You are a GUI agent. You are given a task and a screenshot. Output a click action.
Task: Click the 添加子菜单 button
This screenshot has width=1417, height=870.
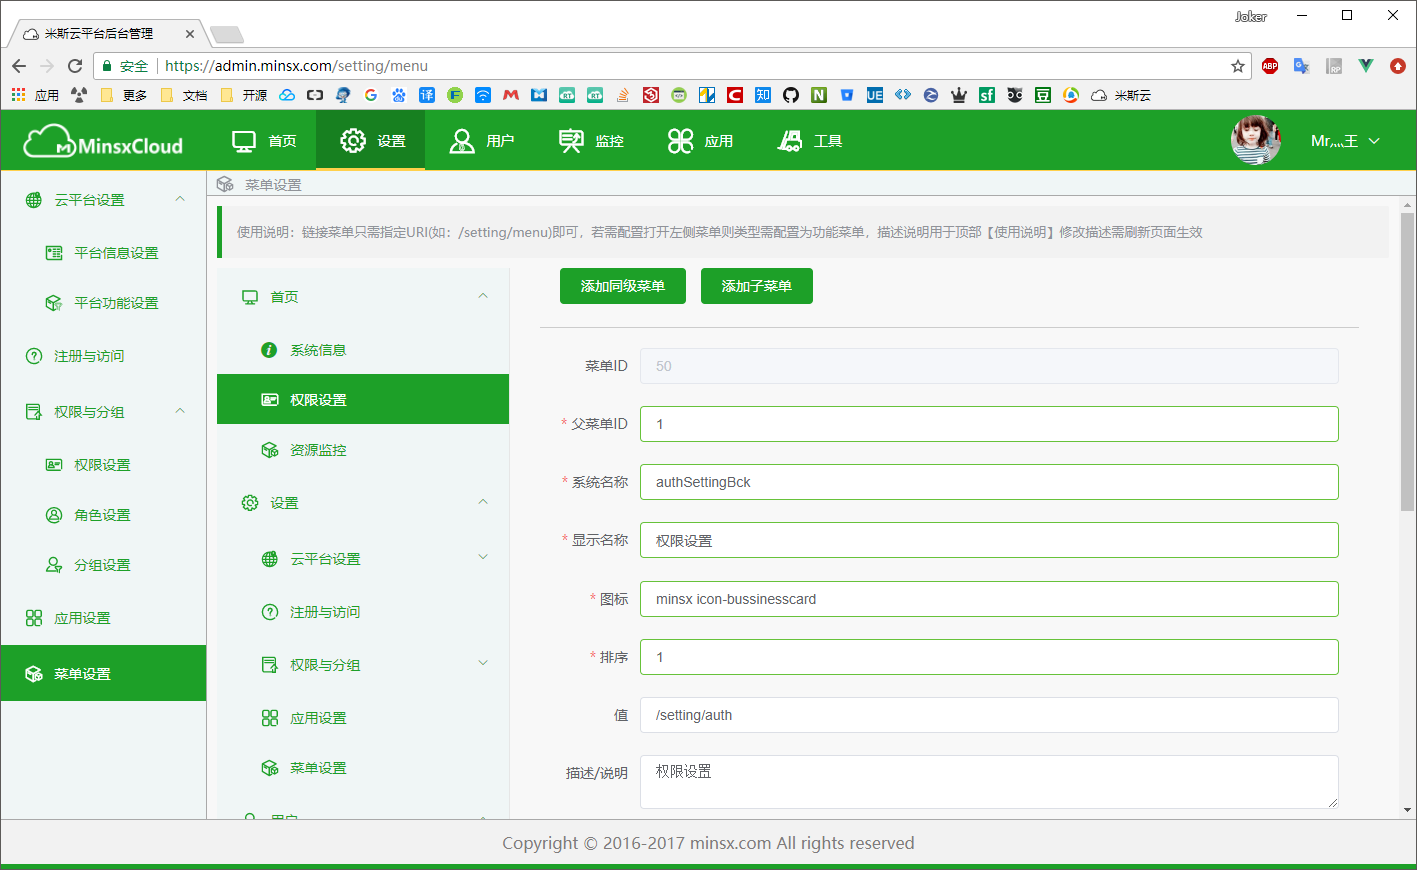point(757,286)
